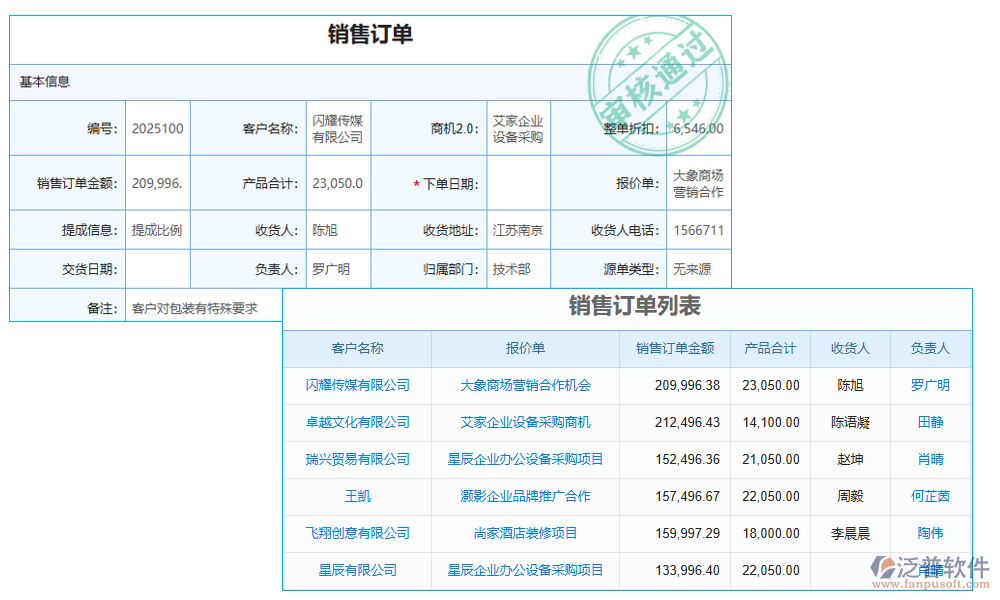
Task: Open quotation 艾家企业设备采购商机
Action: coord(524,422)
